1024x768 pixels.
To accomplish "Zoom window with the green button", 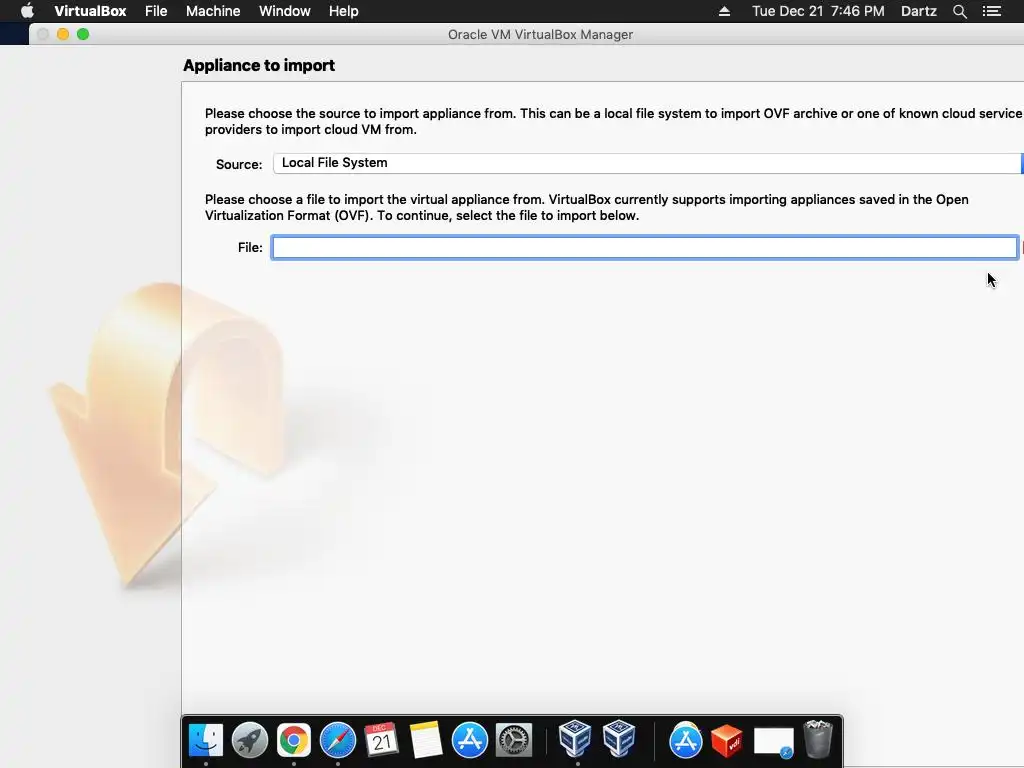I will [83, 34].
